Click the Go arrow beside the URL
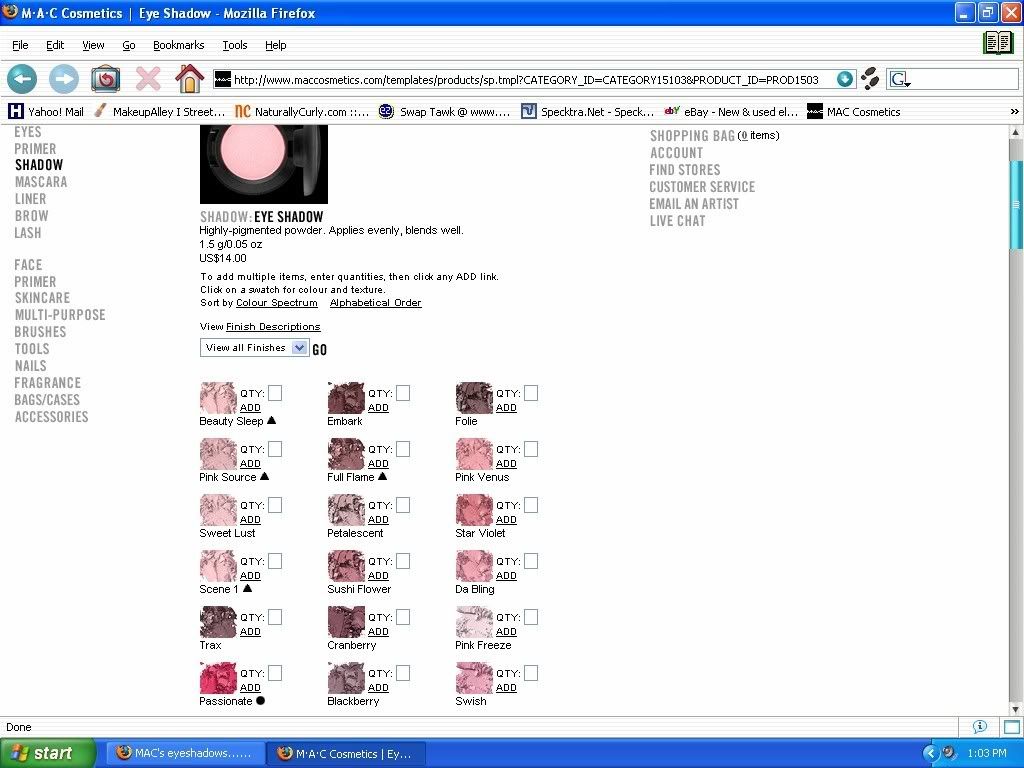1024x768 pixels. click(x=844, y=80)
